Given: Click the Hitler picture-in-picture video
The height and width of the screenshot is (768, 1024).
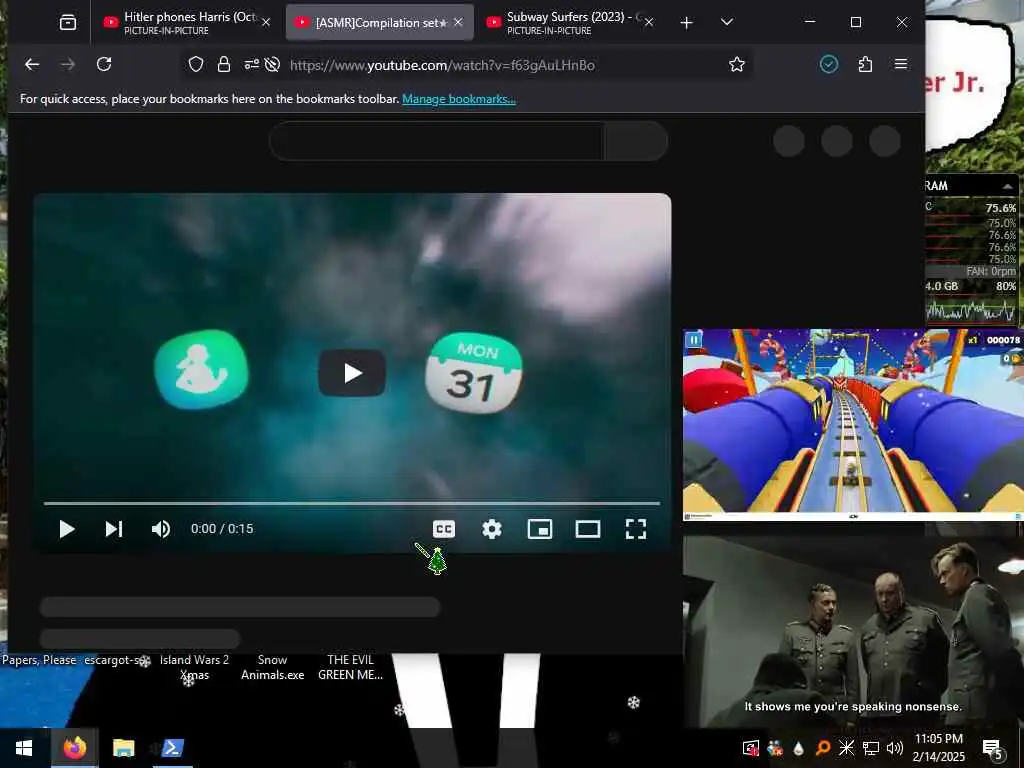Looking at the screenshot, I should click(853, 632).
